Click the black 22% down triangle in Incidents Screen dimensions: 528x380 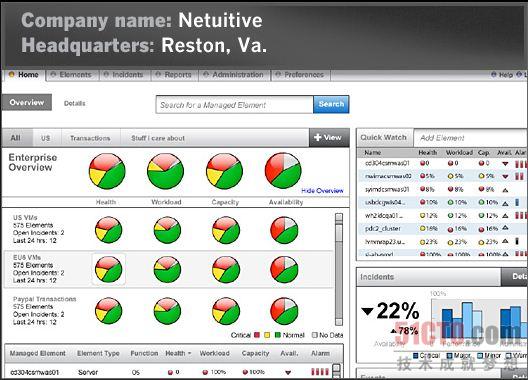[367, 312]
